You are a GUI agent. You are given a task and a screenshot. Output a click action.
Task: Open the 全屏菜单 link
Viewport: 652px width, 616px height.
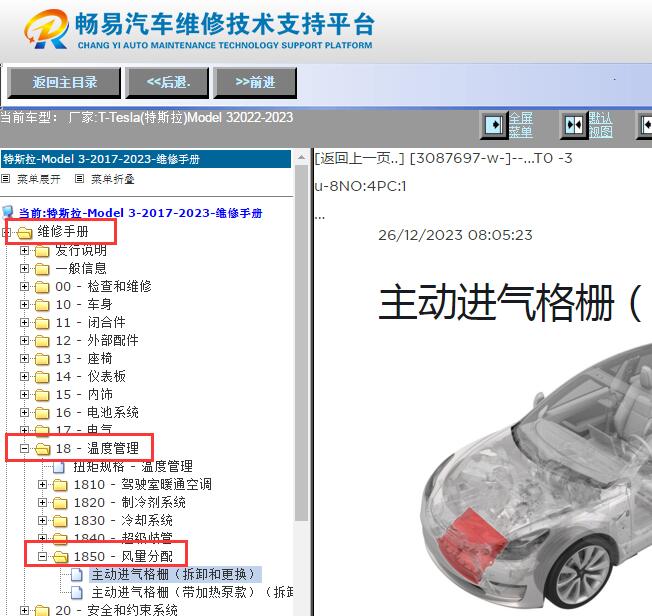click(521, 125)
